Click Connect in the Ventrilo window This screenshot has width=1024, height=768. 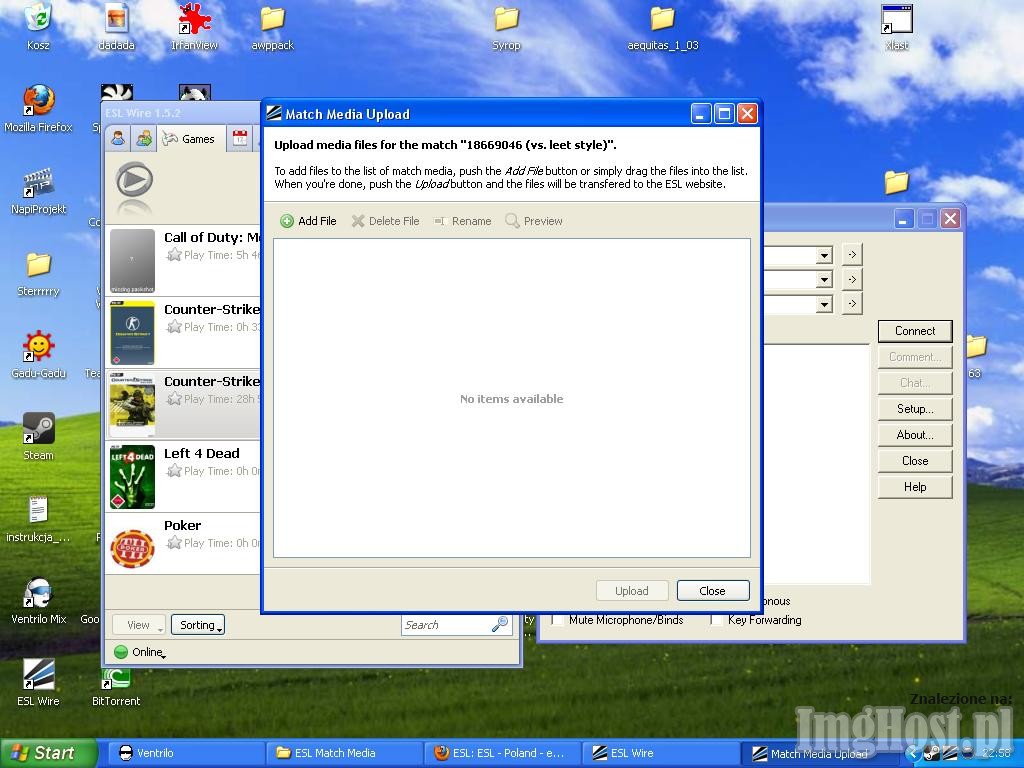point(915,331)
